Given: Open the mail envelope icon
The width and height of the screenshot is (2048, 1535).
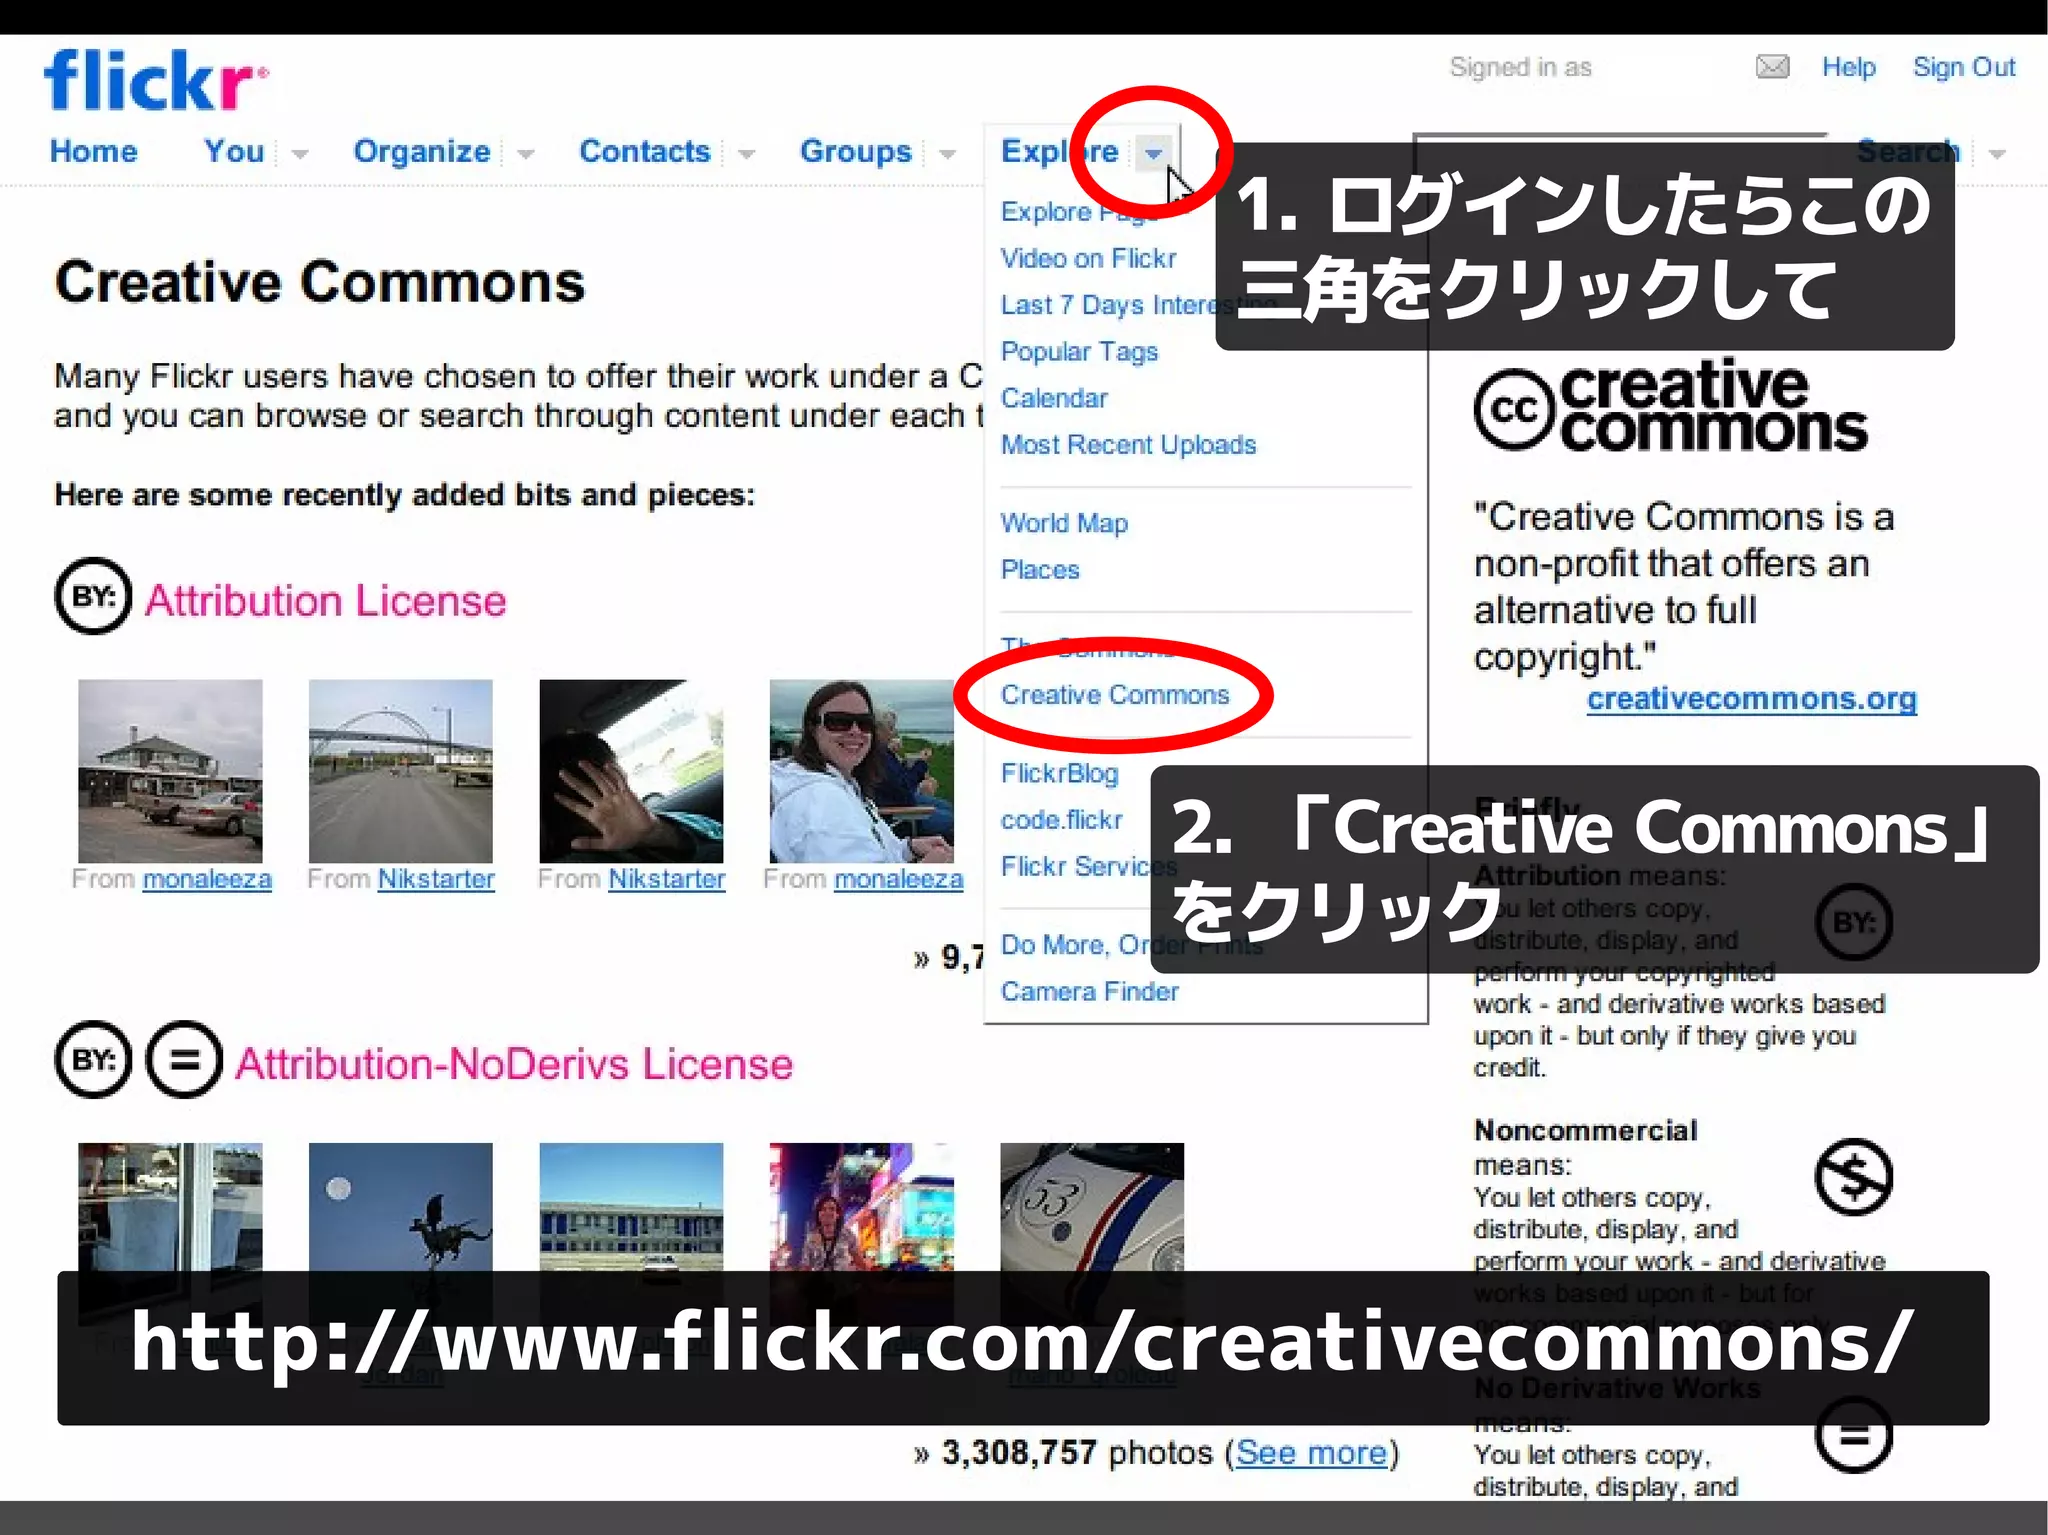Looking at the screenshot, I should tap(1772, 67).
